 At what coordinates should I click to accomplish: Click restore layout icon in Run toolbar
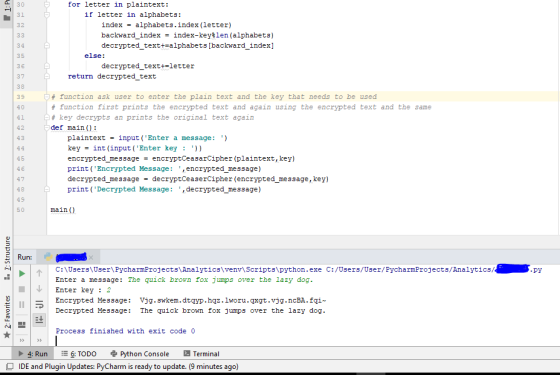[22, 325]
